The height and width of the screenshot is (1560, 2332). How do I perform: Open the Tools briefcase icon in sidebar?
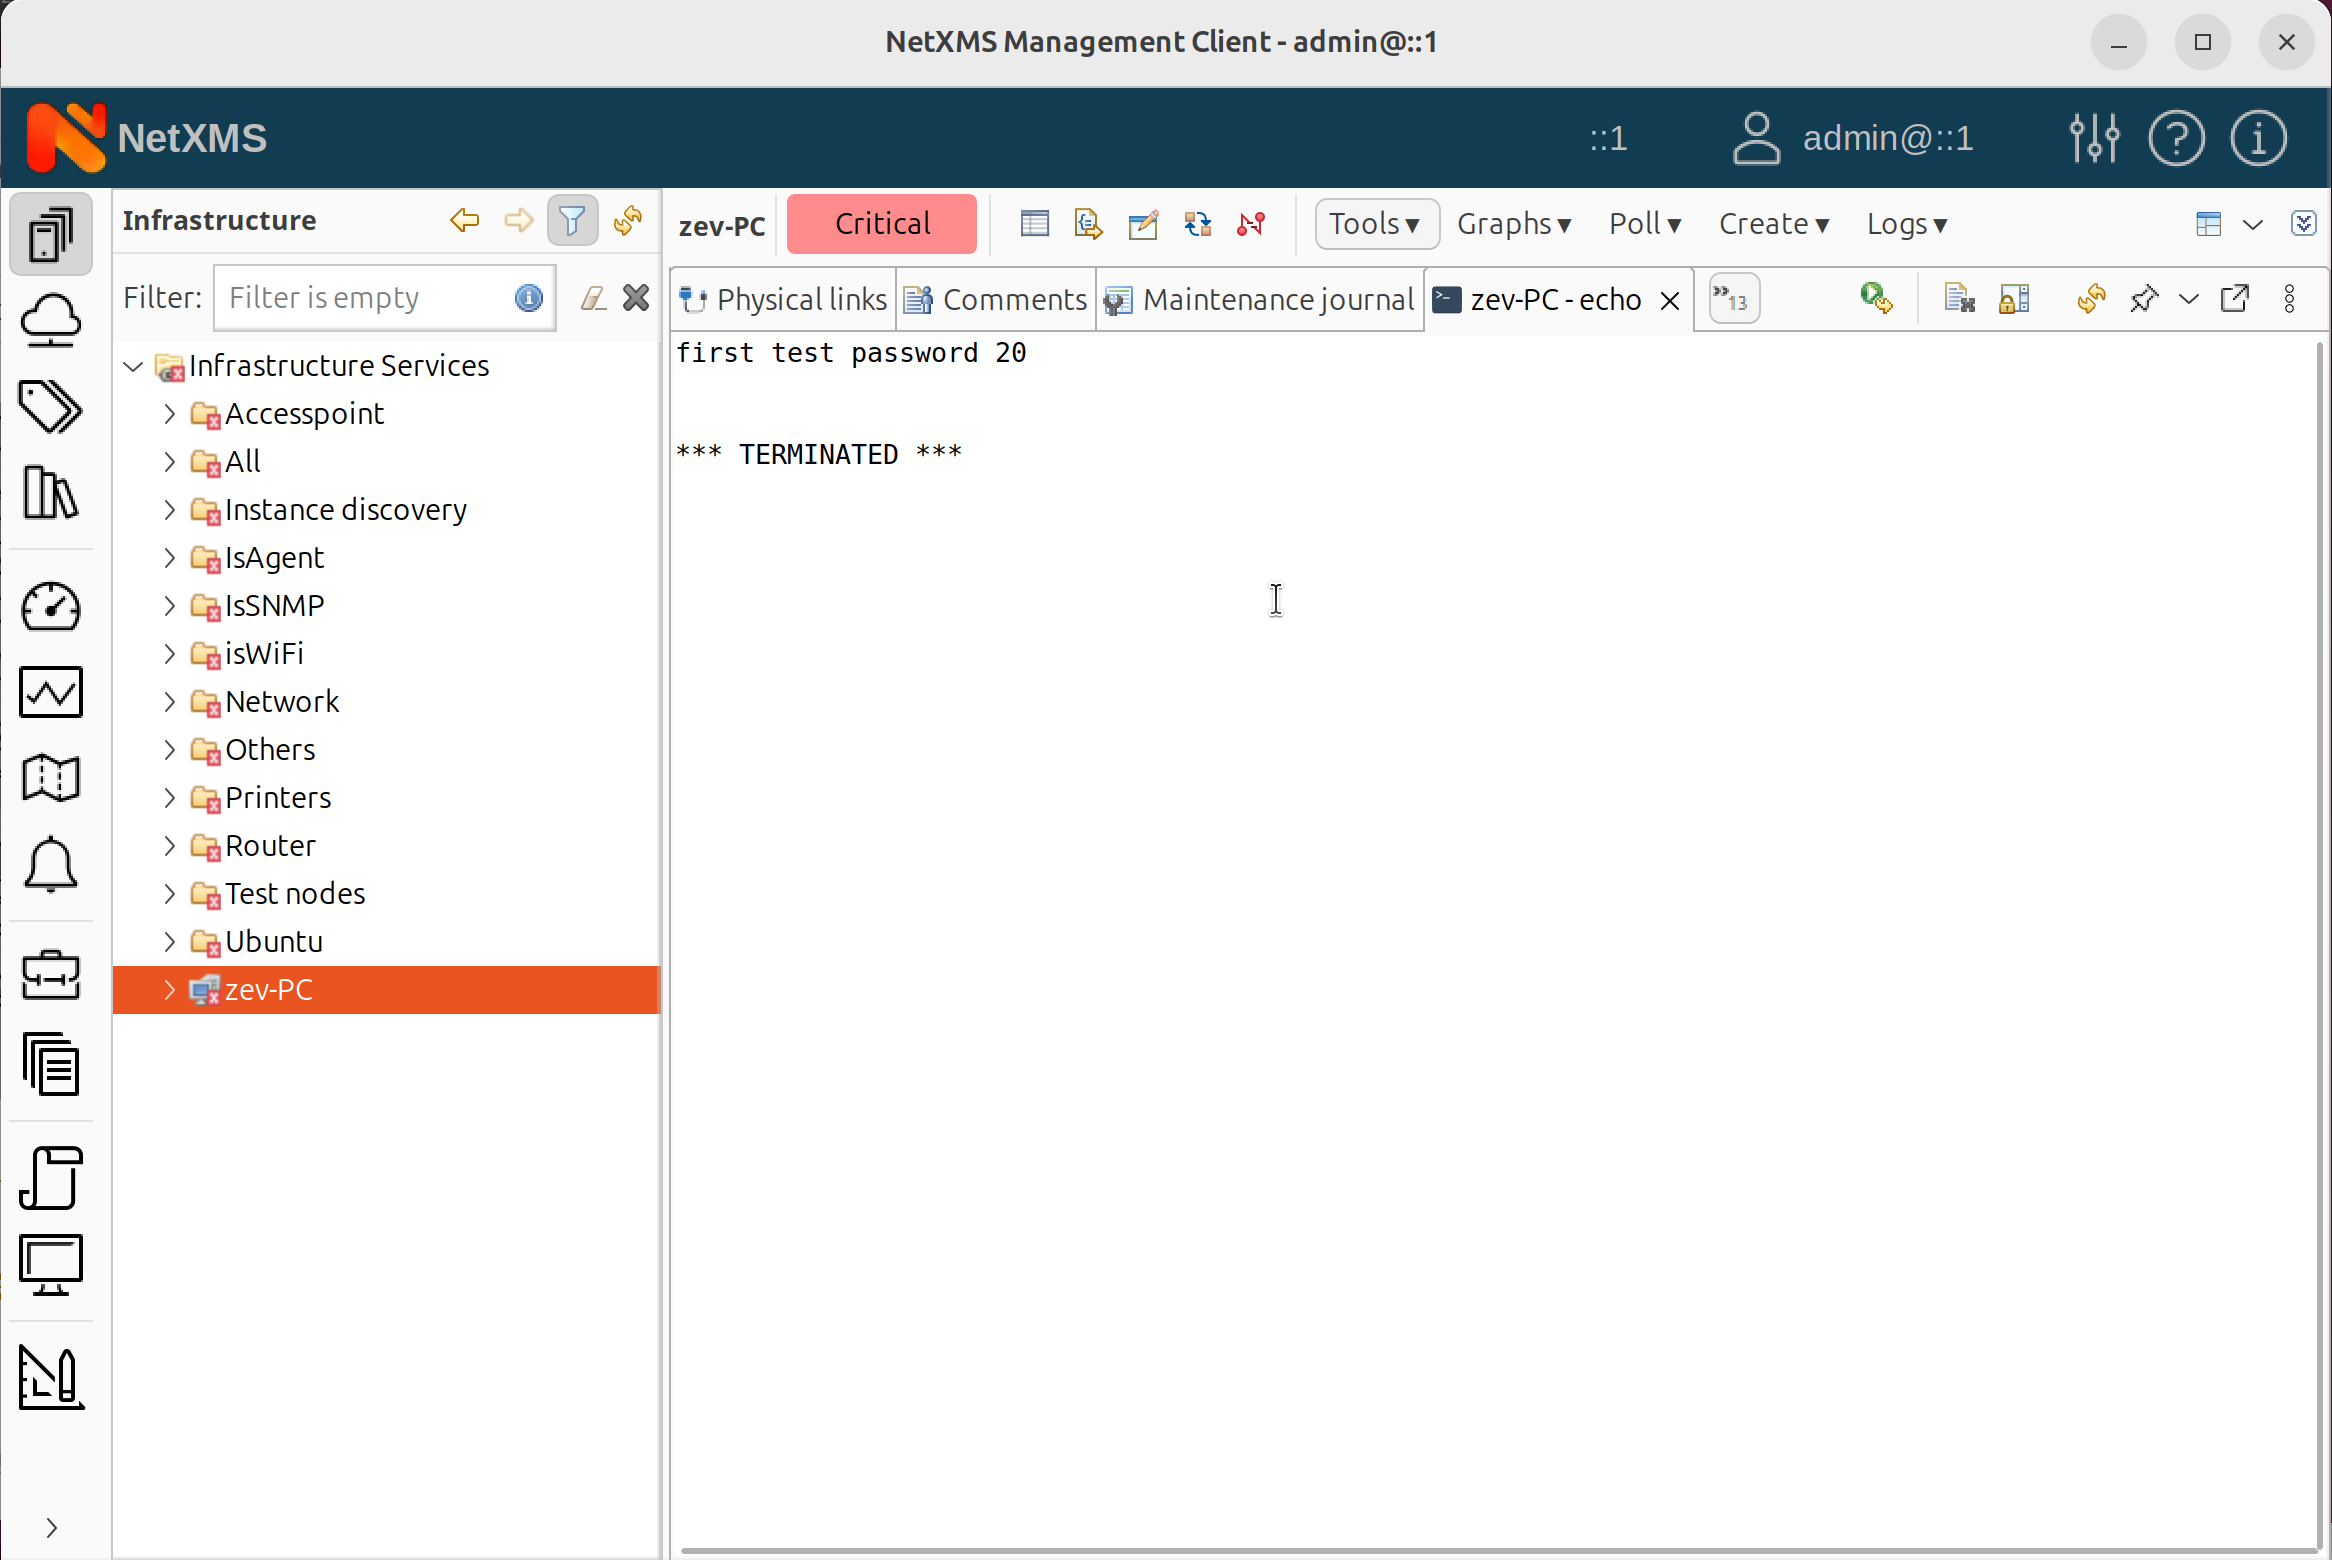pyautogui.click(x=51, y=976)
